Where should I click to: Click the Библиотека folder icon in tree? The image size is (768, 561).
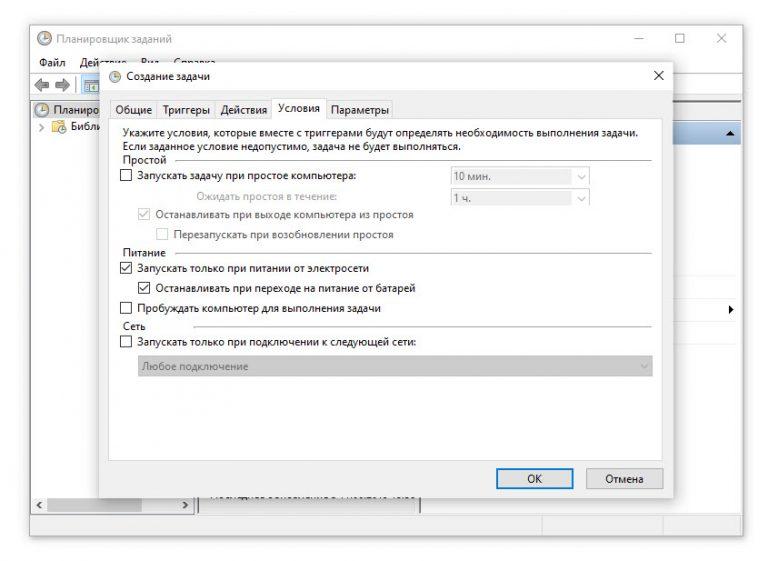pyautogui.click(x=59, y=127)
